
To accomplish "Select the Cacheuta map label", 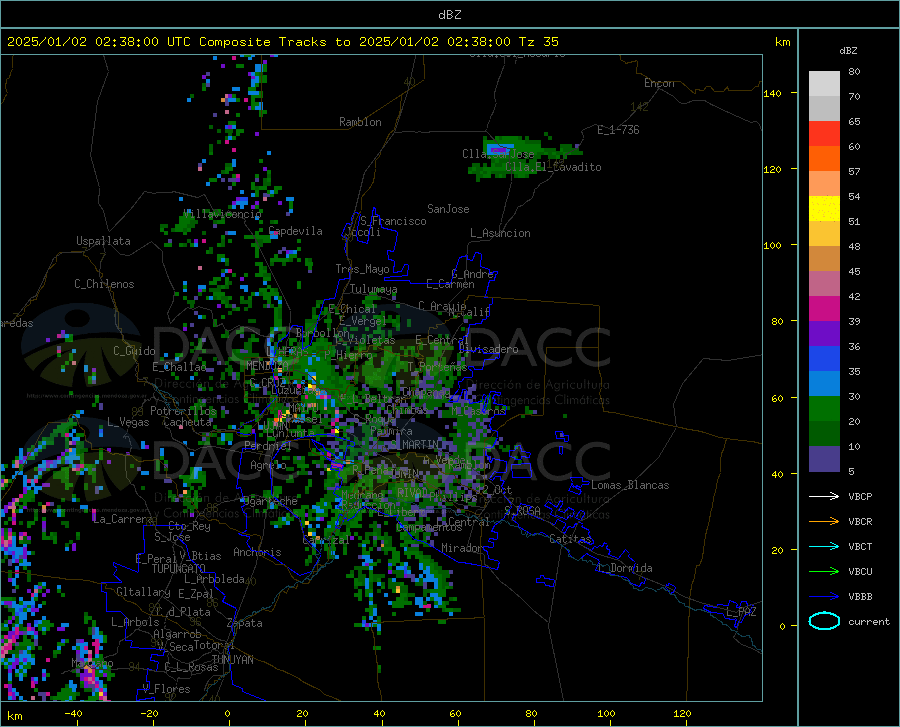I will [187, 422].
